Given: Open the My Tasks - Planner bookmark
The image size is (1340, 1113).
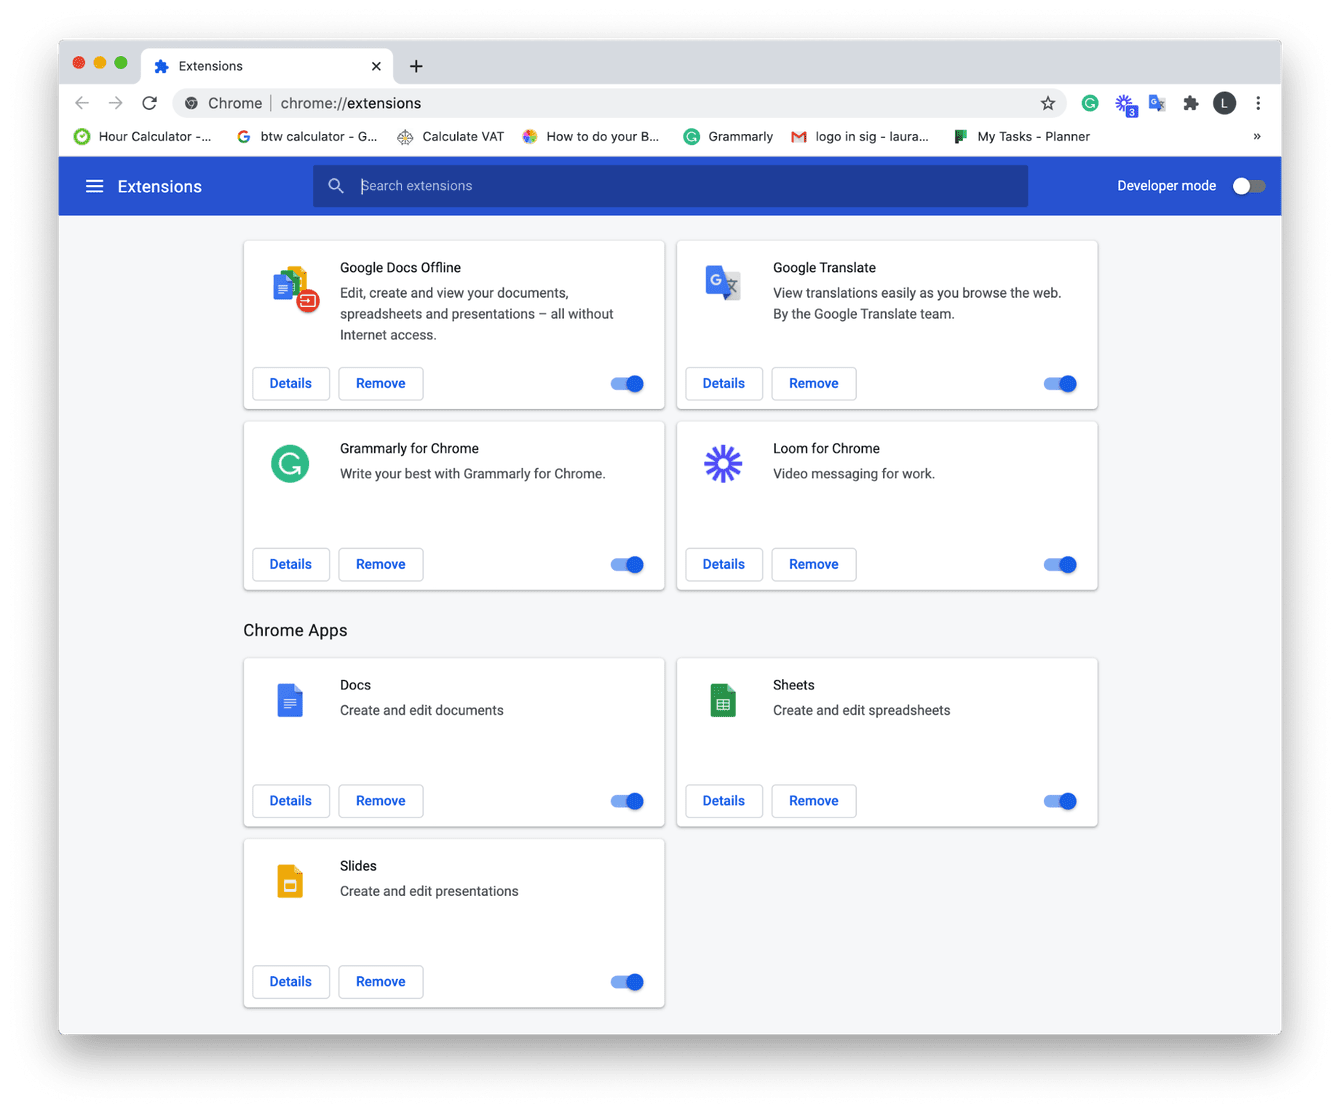Looking at the screenshot, I should pyautogui.click(x=1021, y=137).
